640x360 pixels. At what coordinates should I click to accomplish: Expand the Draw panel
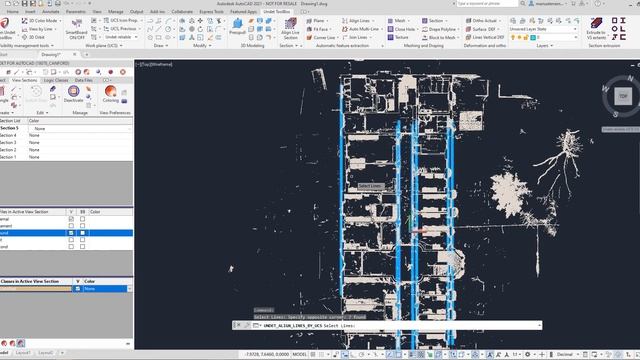[x=161, y=45]
